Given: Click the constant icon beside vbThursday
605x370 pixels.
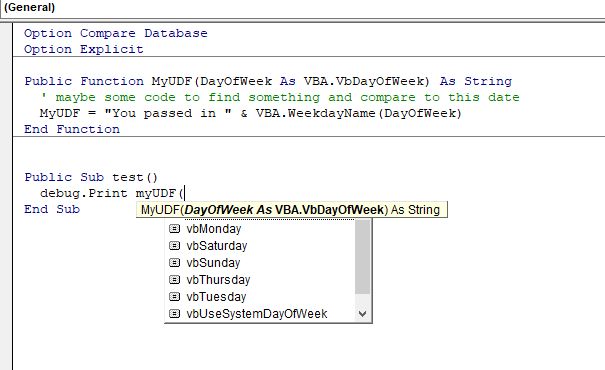Looking at the screenshot, I should pos(174,280).
